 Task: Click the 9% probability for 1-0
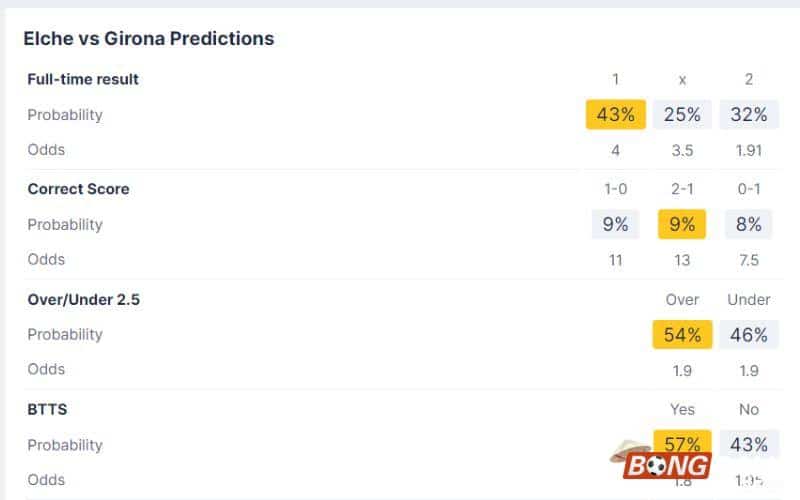(616, 225)
